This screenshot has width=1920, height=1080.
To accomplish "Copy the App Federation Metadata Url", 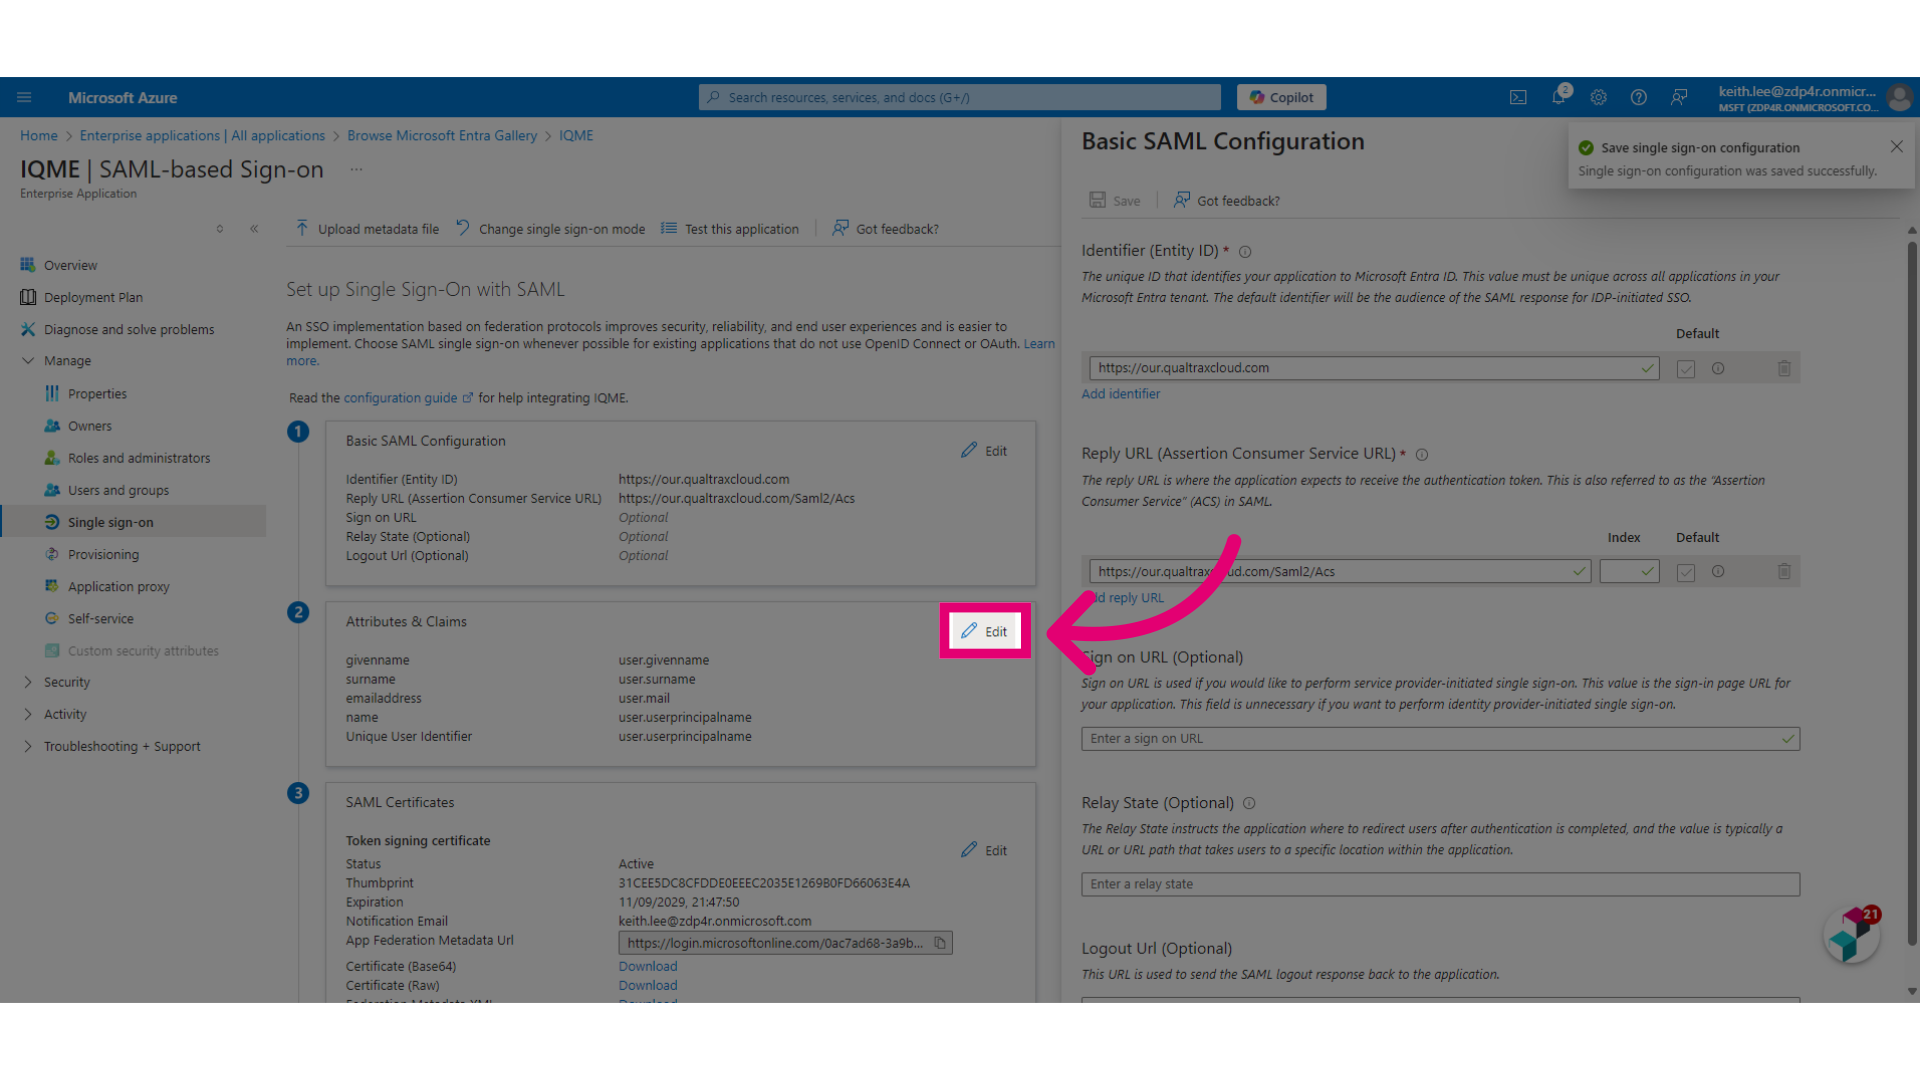I will point(940,943).
